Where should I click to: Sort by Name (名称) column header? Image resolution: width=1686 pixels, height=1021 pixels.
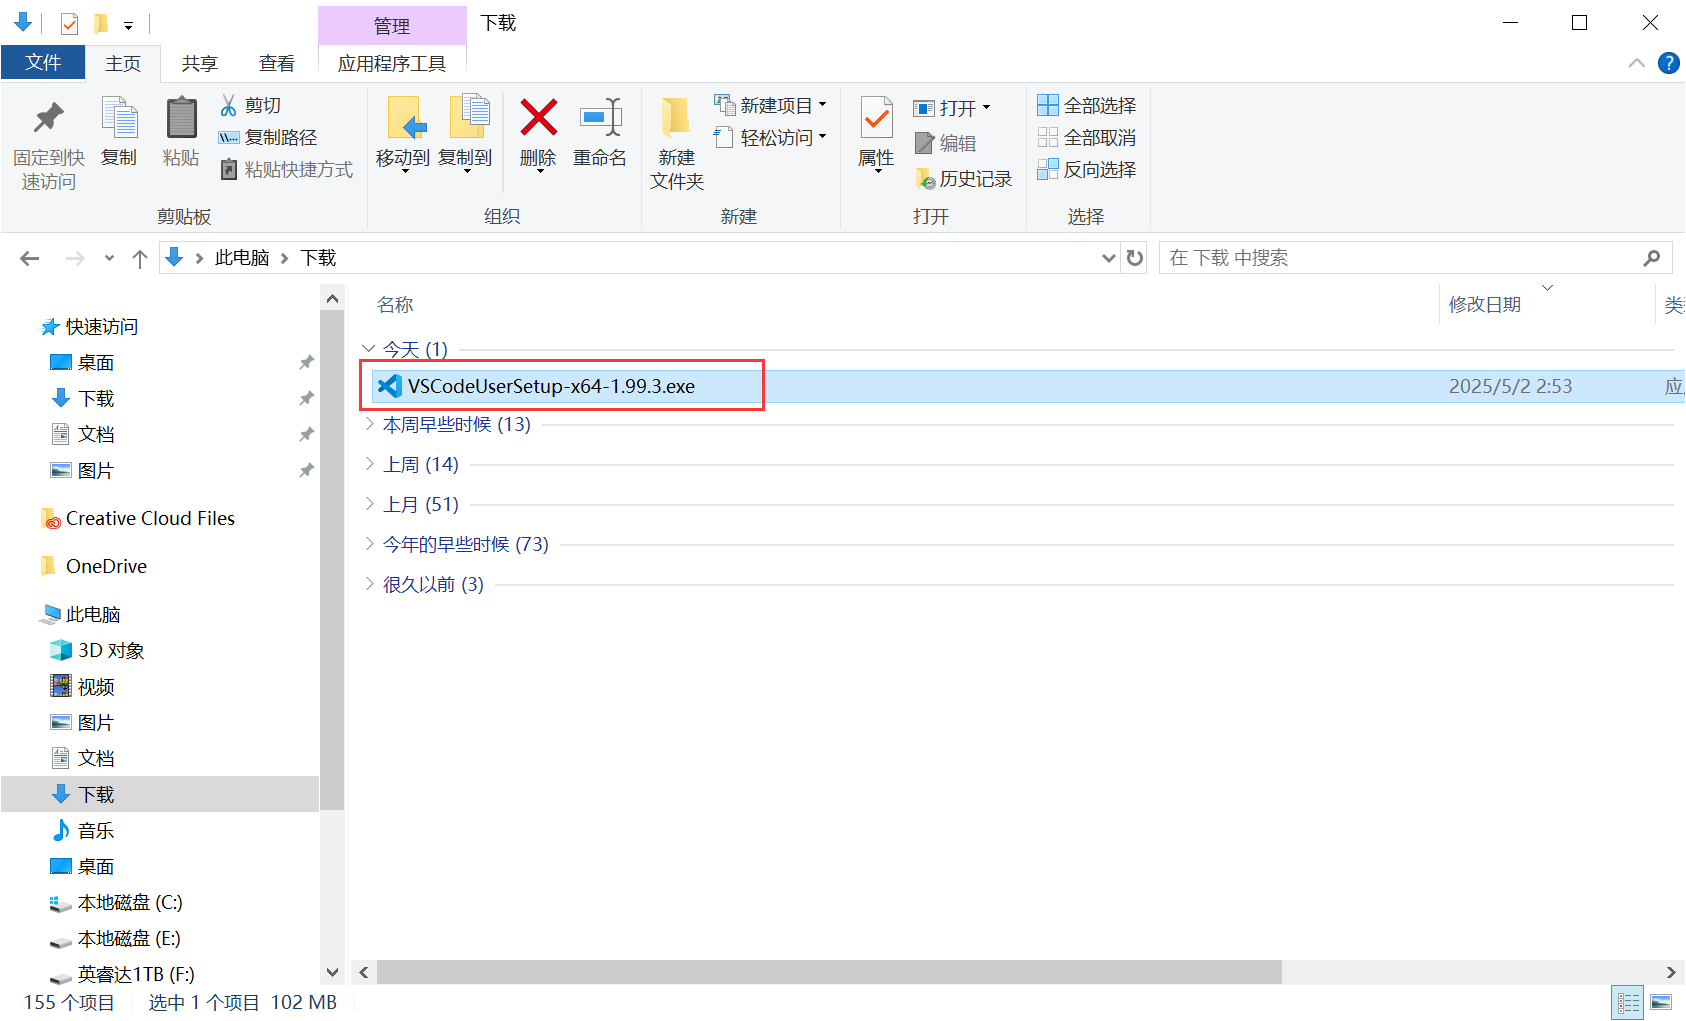click(x=395, y=305)
